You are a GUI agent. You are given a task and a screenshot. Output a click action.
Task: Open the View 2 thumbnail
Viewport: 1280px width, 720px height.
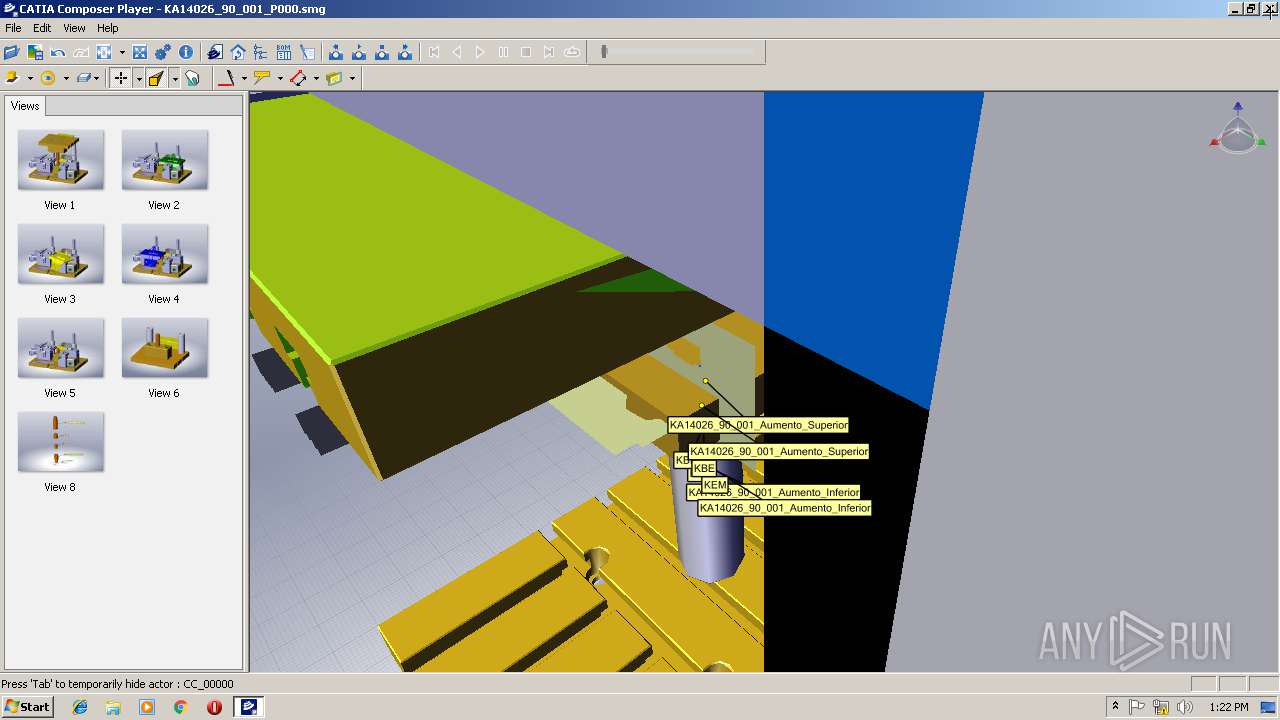[x=164, y=160]
